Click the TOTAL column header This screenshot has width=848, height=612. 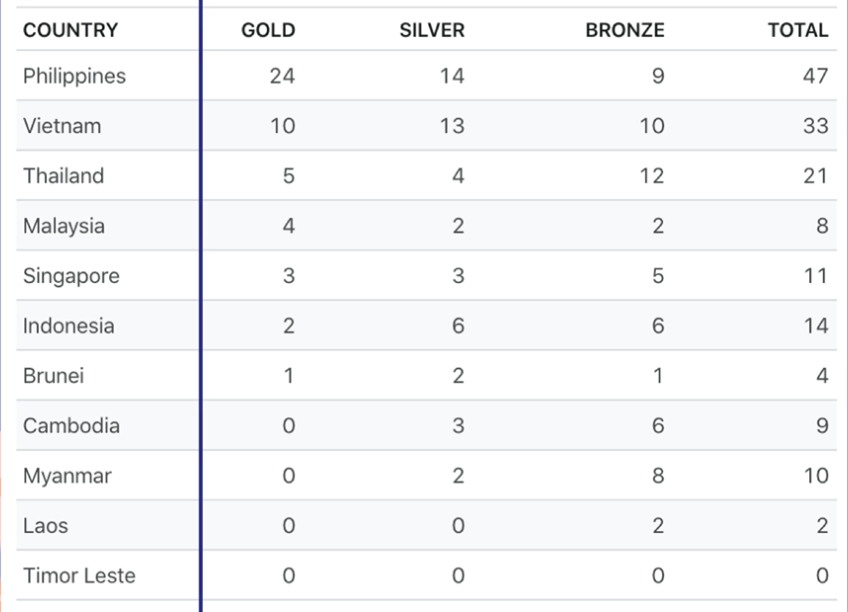[x=798, y=30]
